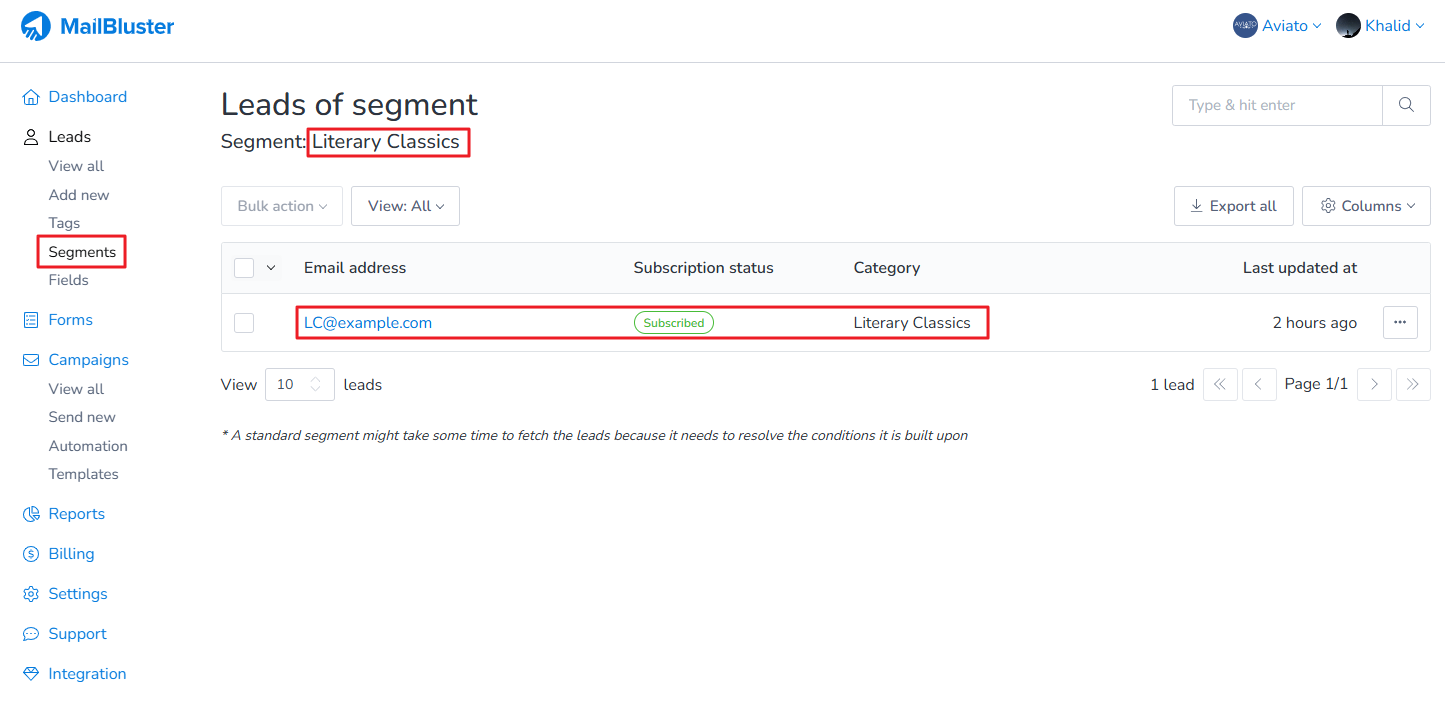Open the LC@example.com lead link
The width and height of the screenshot is (1445, 706).
[368, 323]
